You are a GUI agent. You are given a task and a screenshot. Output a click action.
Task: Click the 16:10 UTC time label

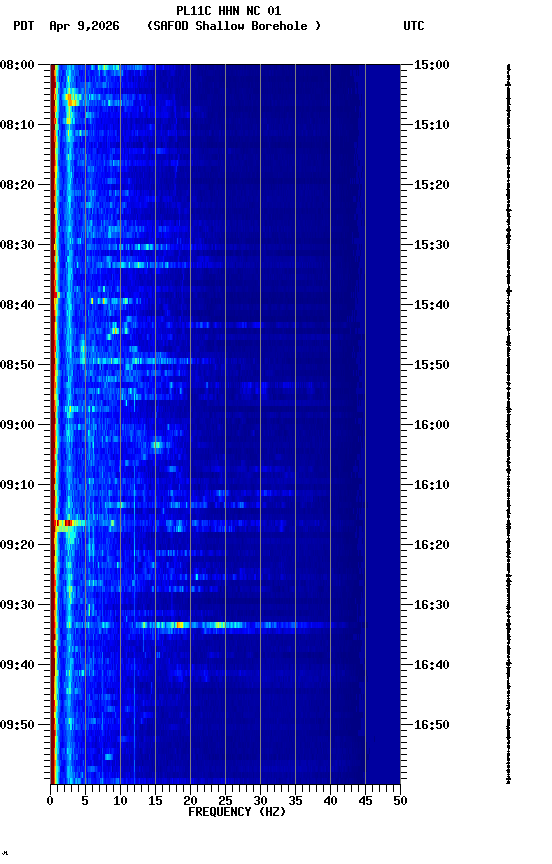point(432,485)
